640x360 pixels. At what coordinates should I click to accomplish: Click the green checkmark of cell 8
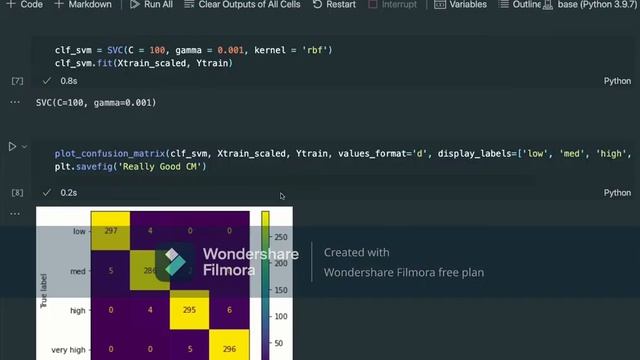tap(47, 193)
